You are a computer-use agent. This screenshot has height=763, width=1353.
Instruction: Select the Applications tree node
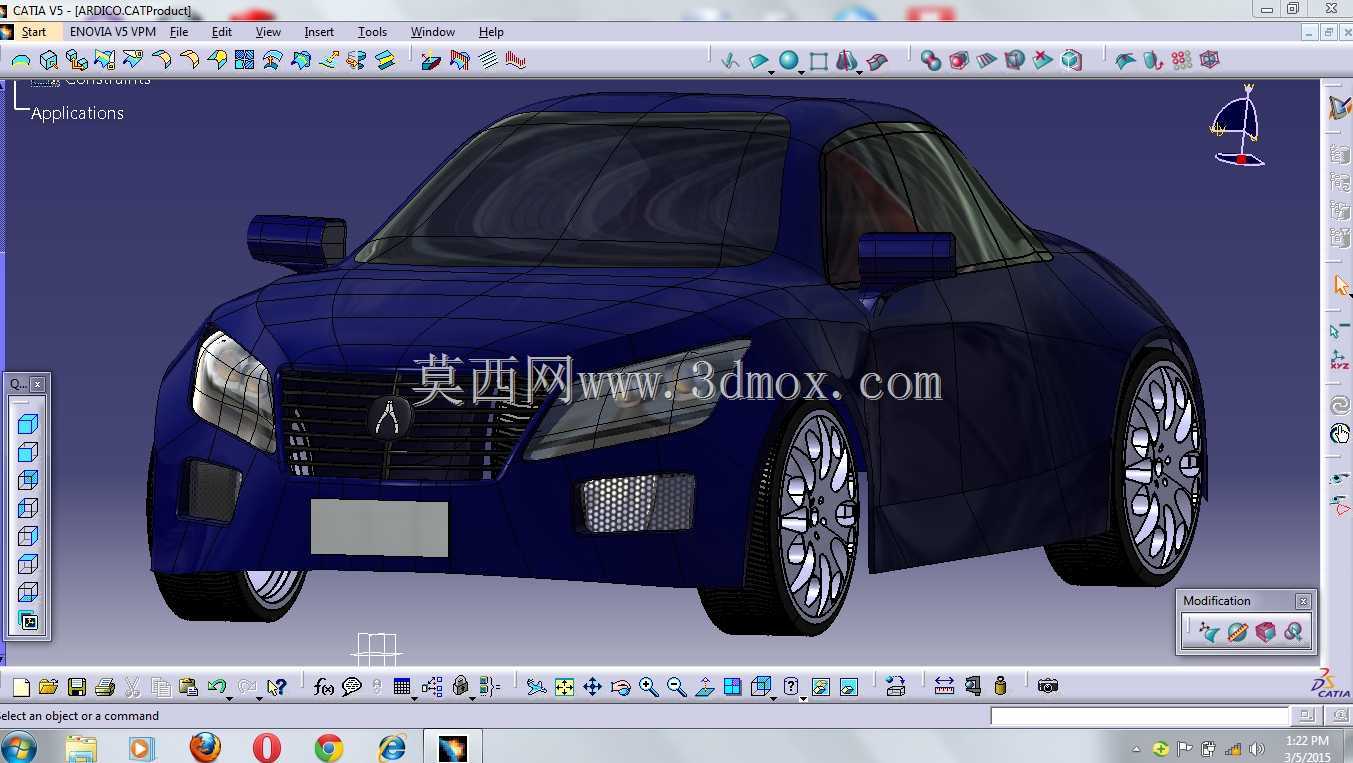click(x=77, y=113)
